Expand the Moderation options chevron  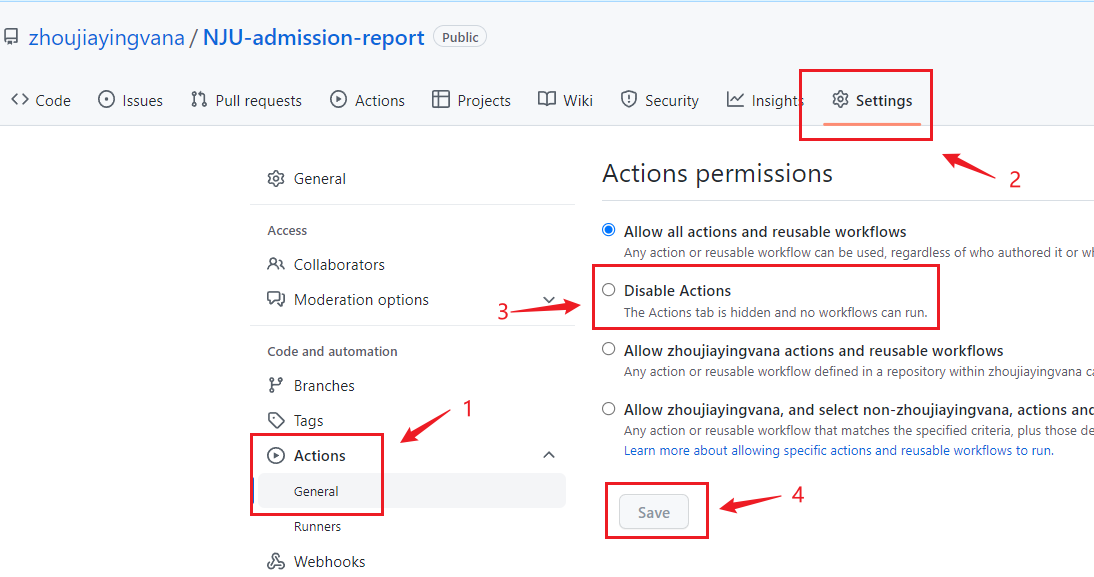(x=549, y=299)
